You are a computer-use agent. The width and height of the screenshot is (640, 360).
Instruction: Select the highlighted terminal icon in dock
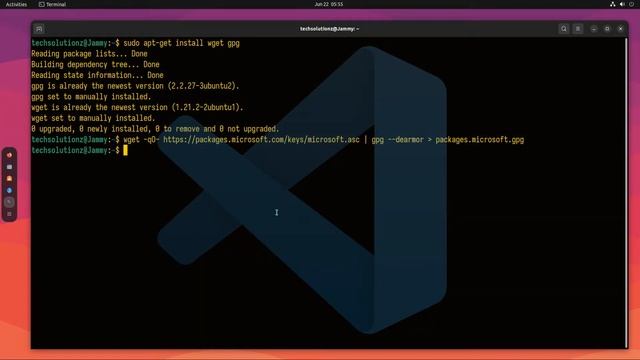pos(9,202)
